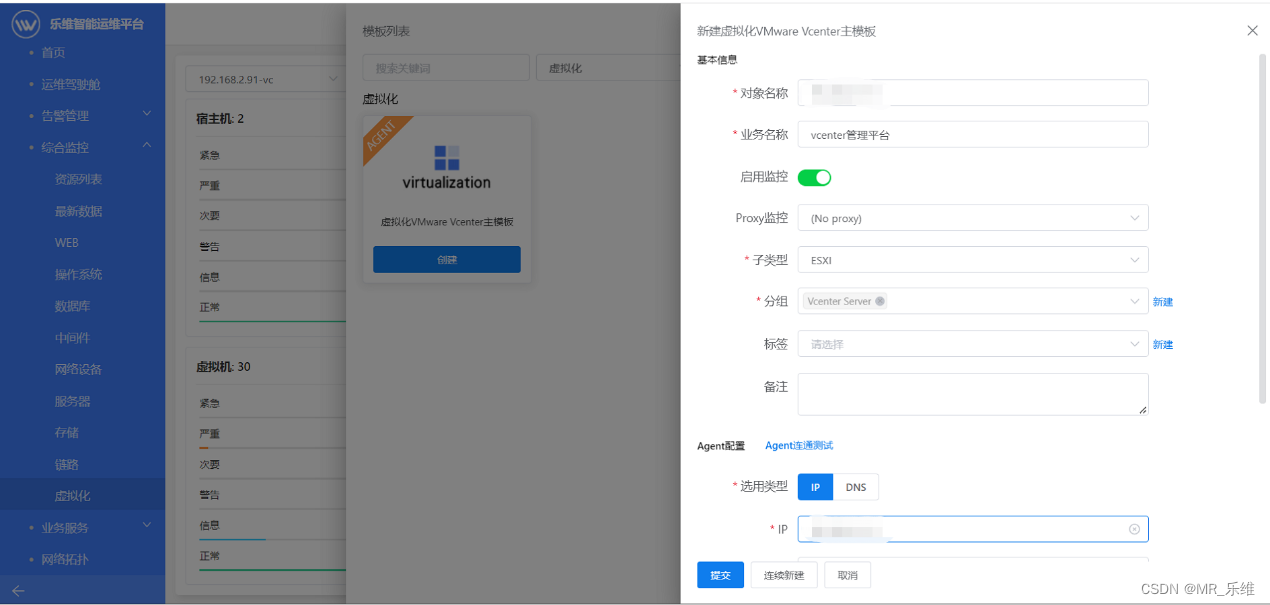Click the 取消 cancel button
This screenshot has height=605, width=1270.
[848, 575]
